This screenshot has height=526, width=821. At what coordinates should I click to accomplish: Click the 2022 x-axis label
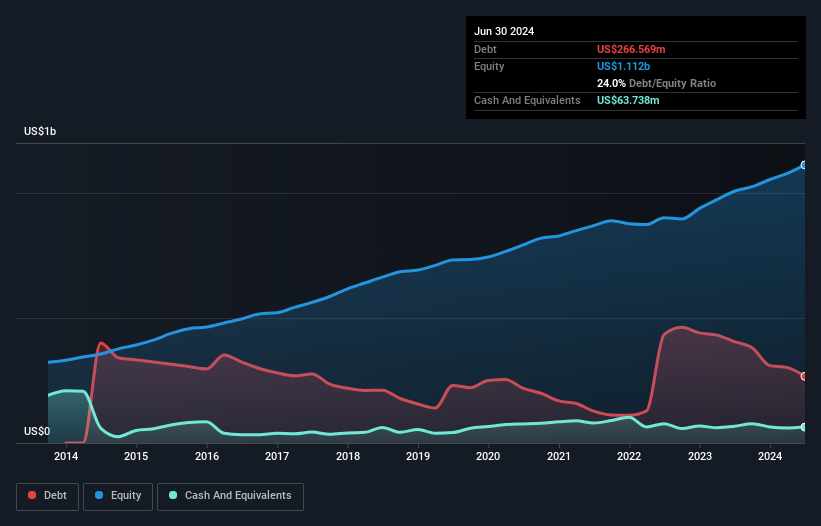click(629, 456)
